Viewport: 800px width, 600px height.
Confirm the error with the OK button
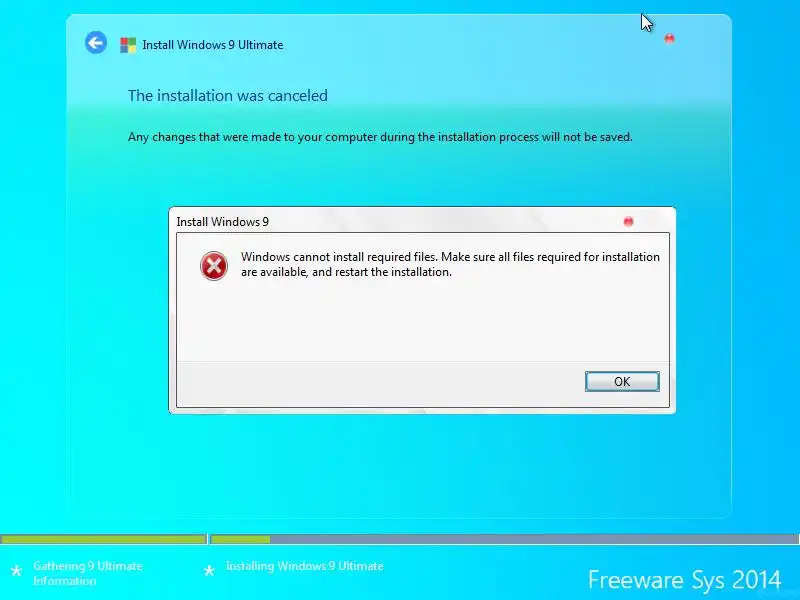tap(622, 382)
